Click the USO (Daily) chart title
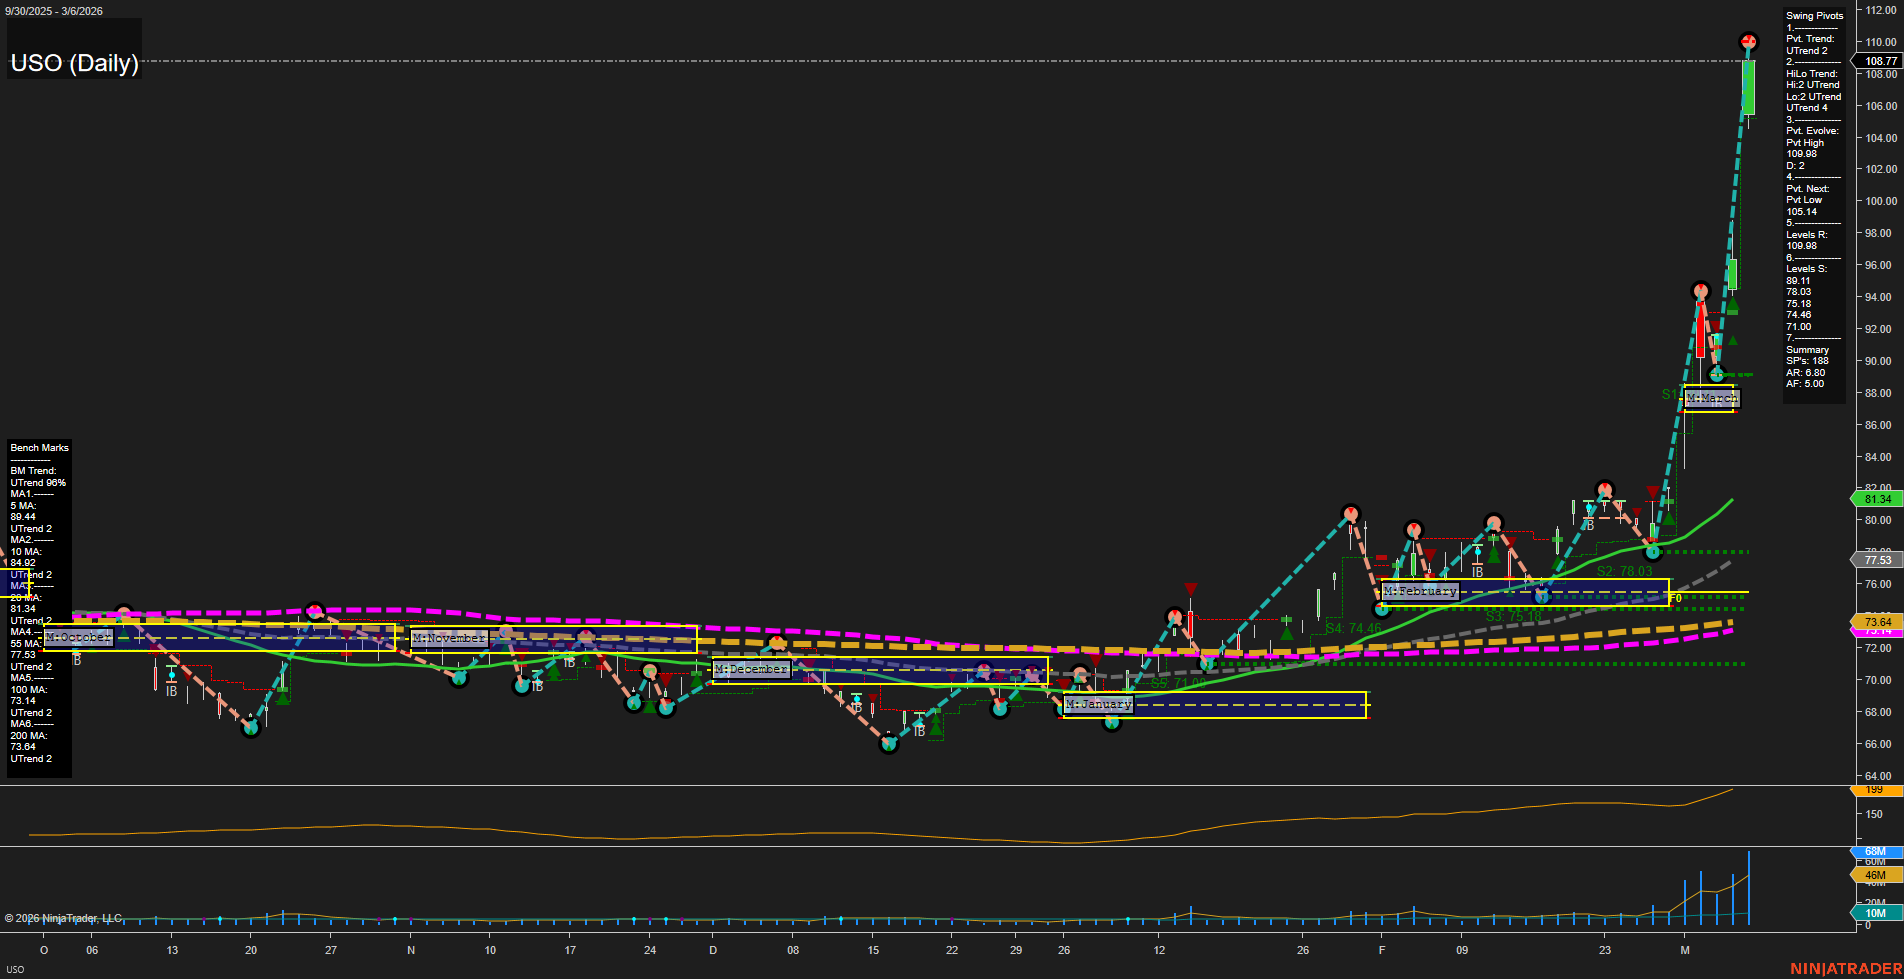This screenshot has width=1904, height=979. pos(73,62)
